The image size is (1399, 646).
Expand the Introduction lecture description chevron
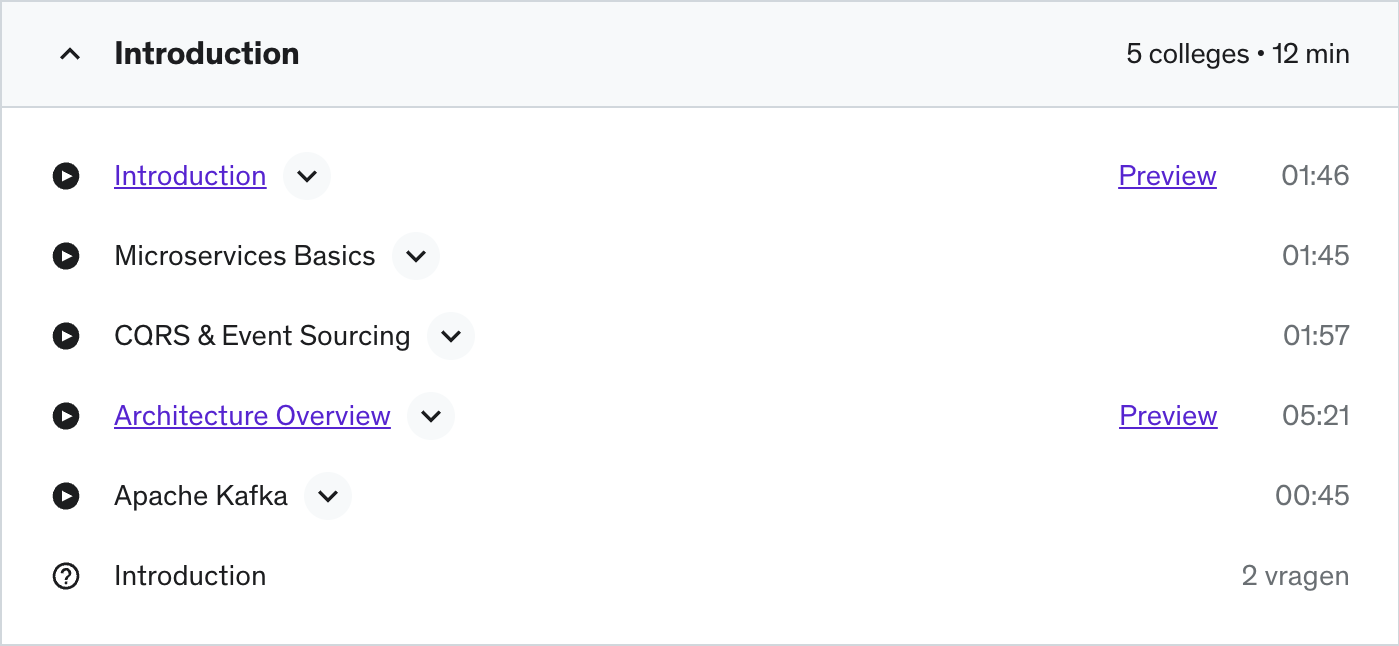(307, 176)
